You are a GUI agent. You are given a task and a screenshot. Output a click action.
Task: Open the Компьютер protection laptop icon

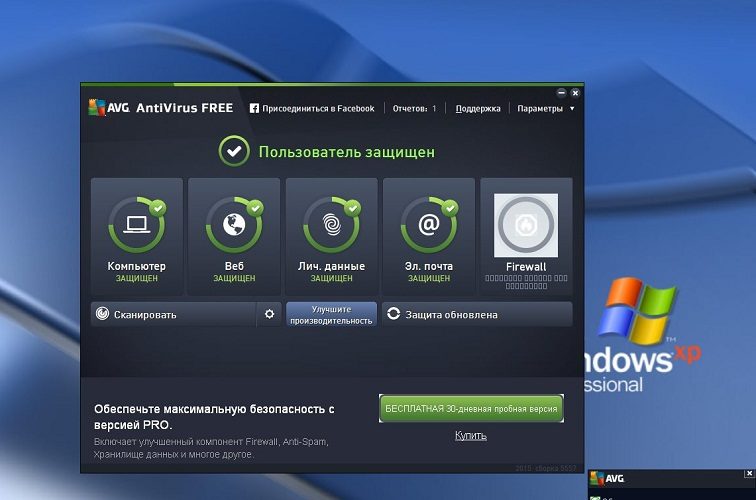tap(137, 225)
